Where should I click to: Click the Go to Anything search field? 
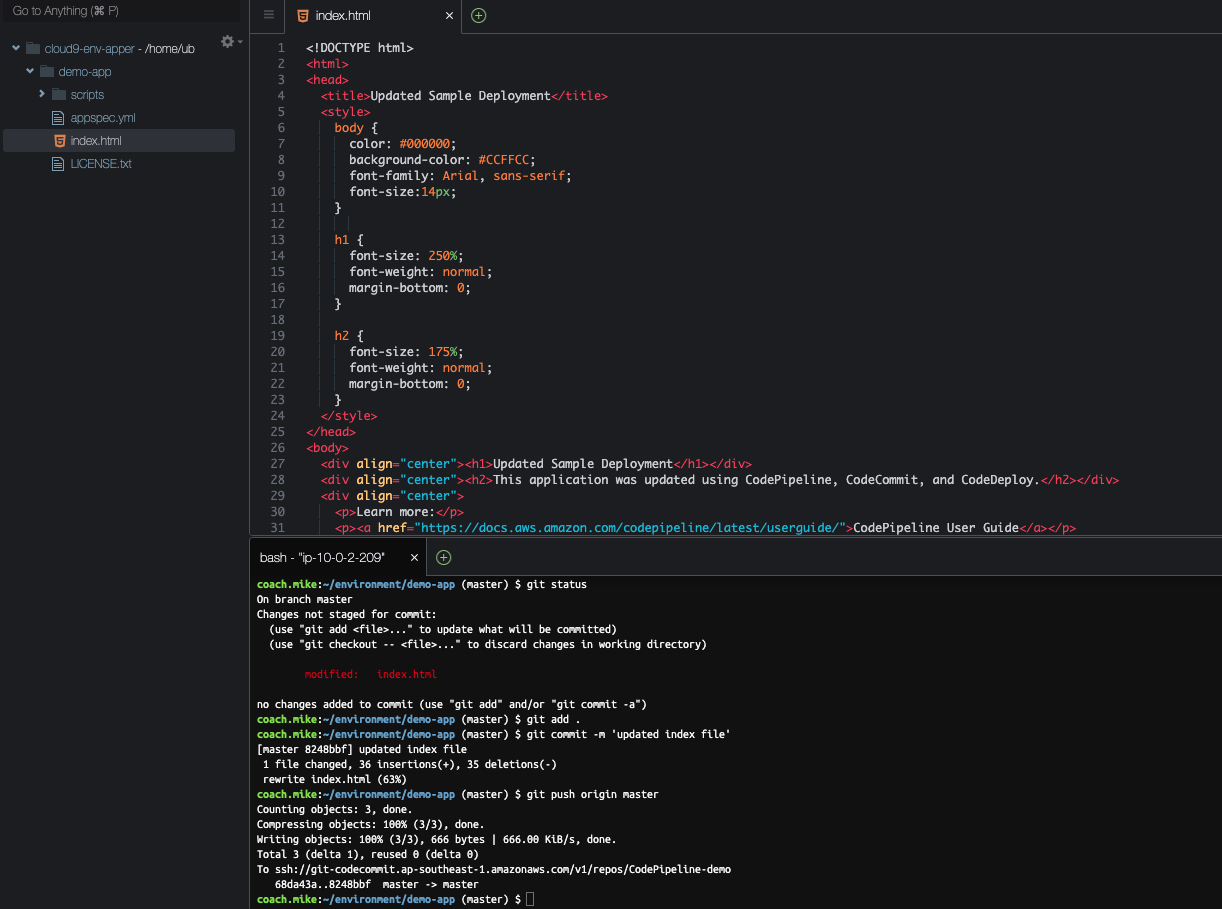(x=120, y=11)
